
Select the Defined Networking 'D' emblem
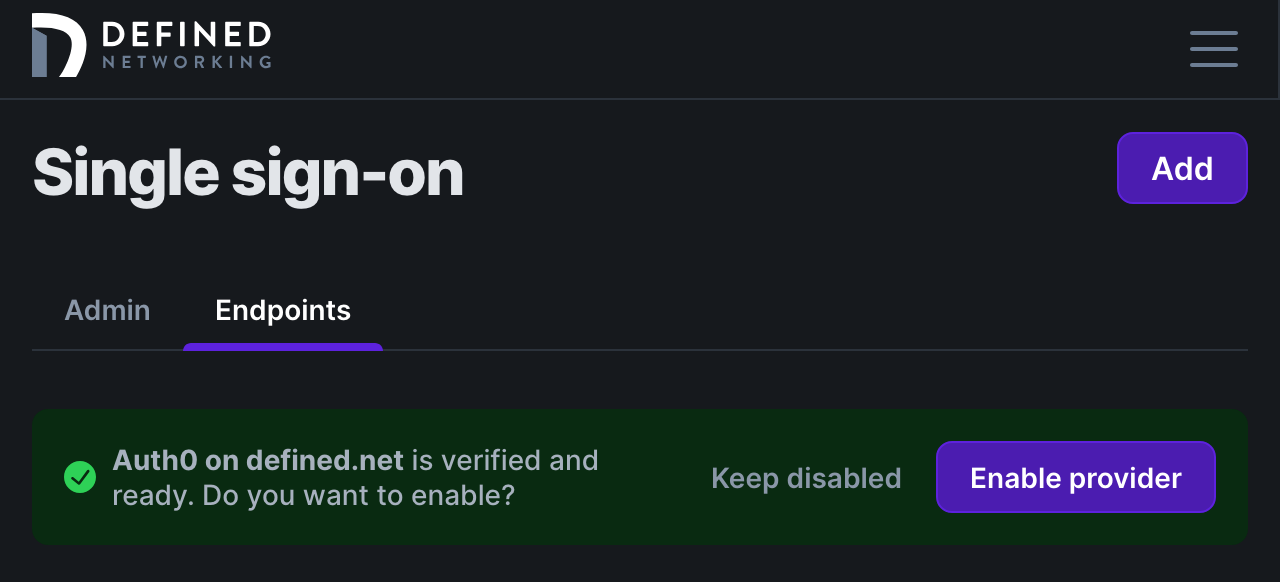pyautogui.click(x=58, y=45)
